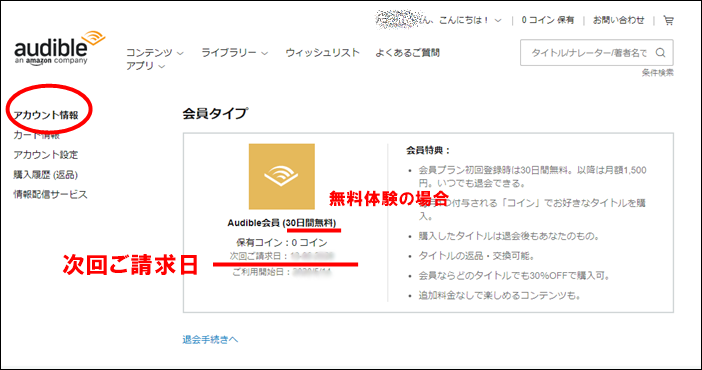Click the 会員特典： heading
The image size is (702, 370).
(428, 151)
